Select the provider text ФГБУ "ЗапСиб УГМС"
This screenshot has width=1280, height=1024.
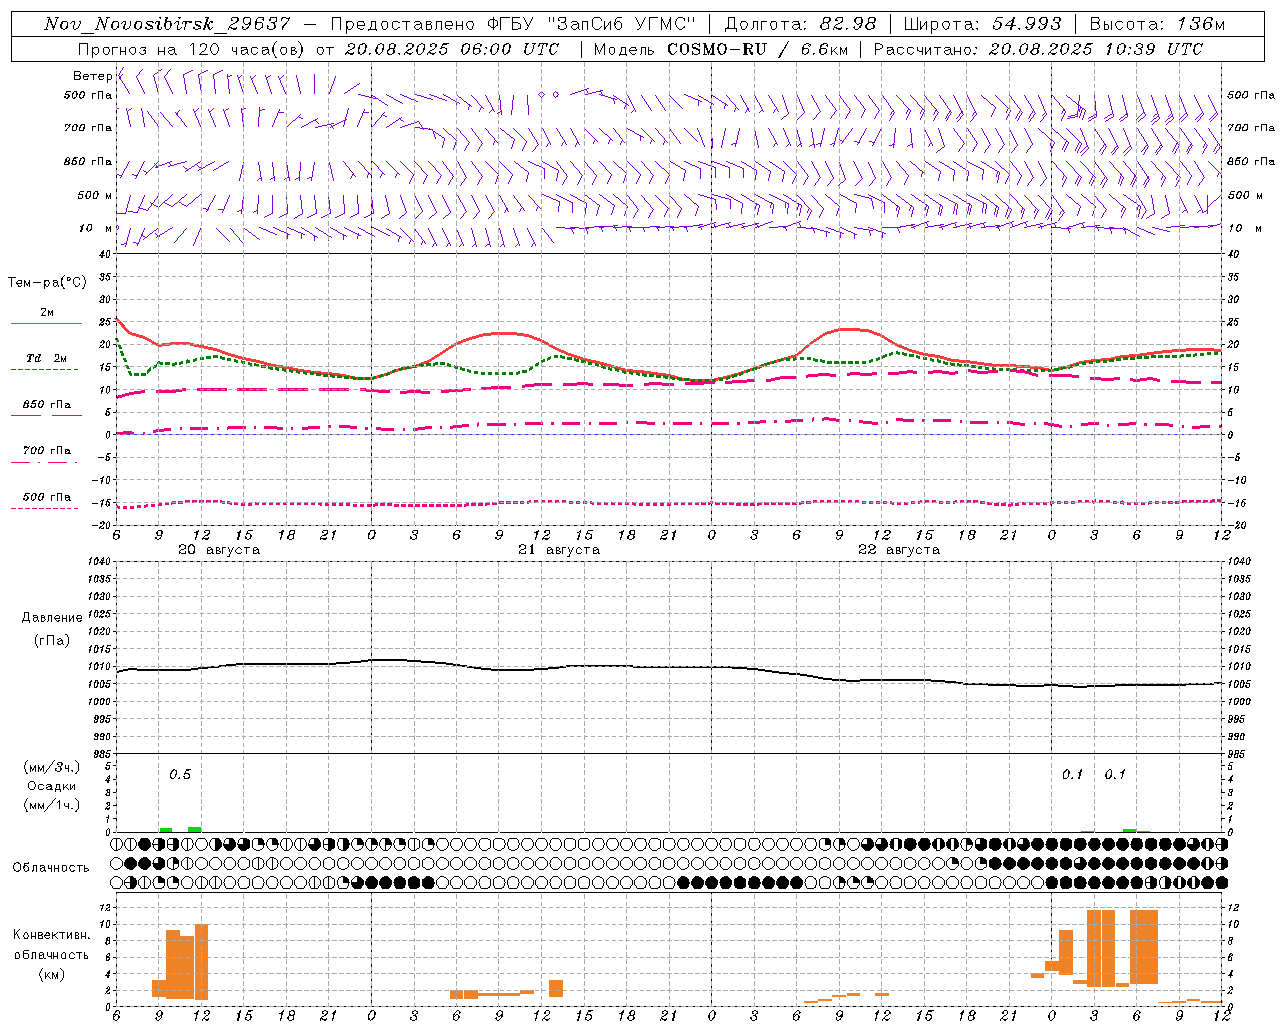coord(590,24)
